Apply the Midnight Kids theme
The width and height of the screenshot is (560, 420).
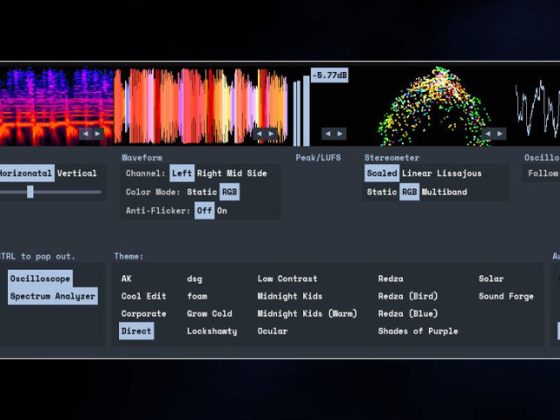(290, 296)
